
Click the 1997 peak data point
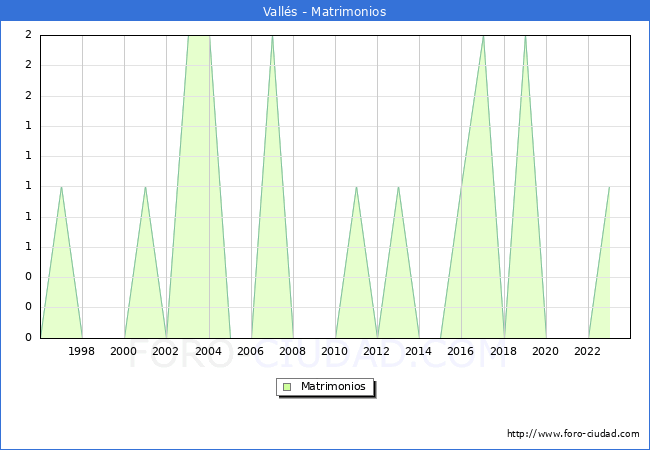(x=61, y=187)
